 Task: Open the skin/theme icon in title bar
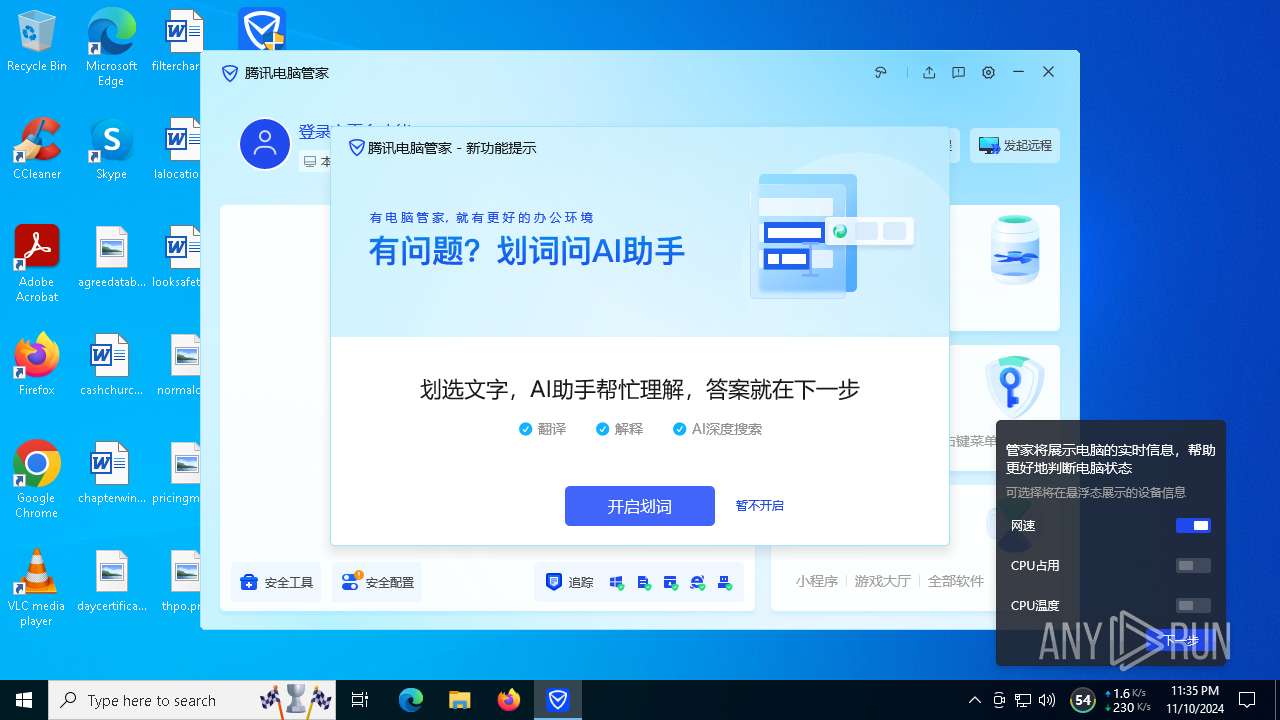tap(881, 72)
